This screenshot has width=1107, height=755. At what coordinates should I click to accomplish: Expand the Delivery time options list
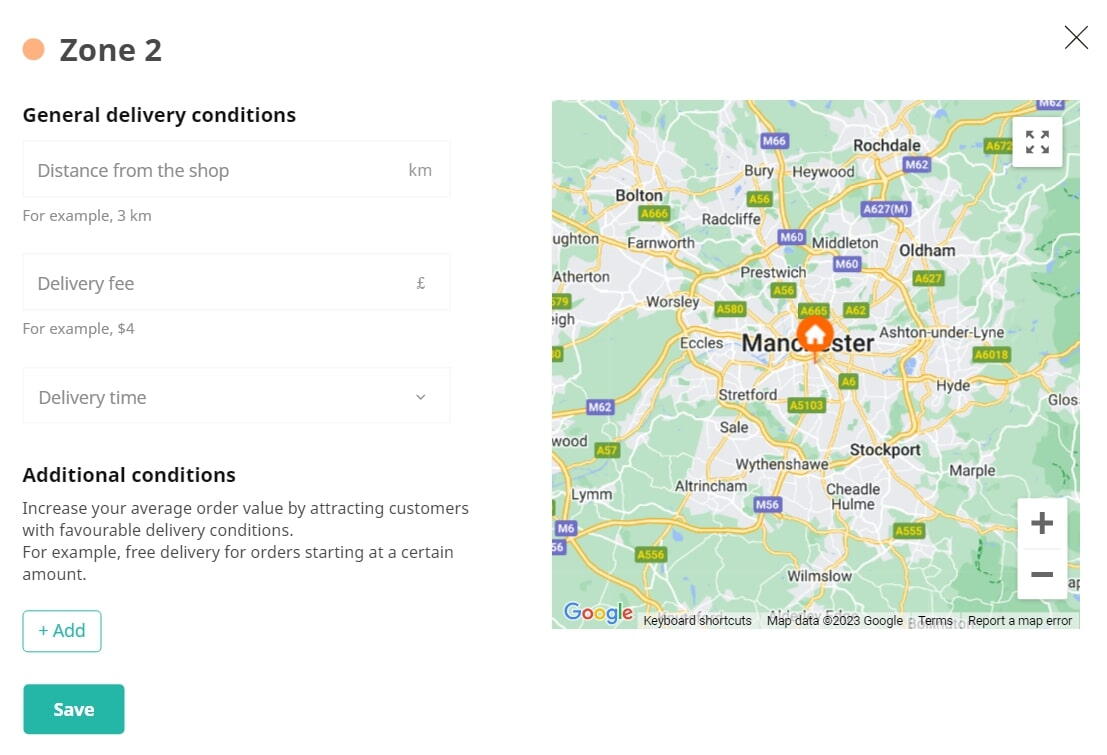point(236,395)
